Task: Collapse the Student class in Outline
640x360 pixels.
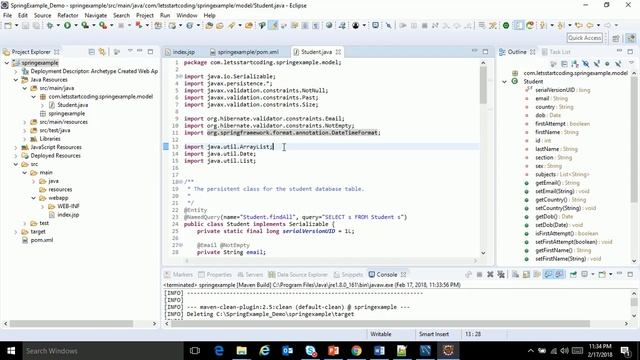Action: tap(504, 82)
